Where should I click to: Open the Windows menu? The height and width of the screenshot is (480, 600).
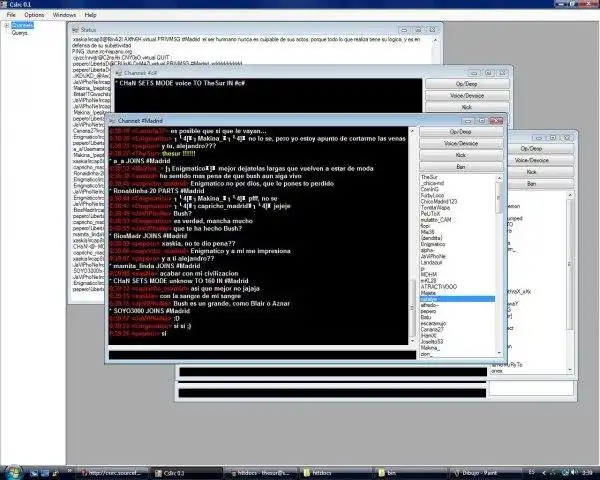pos(64,15)
